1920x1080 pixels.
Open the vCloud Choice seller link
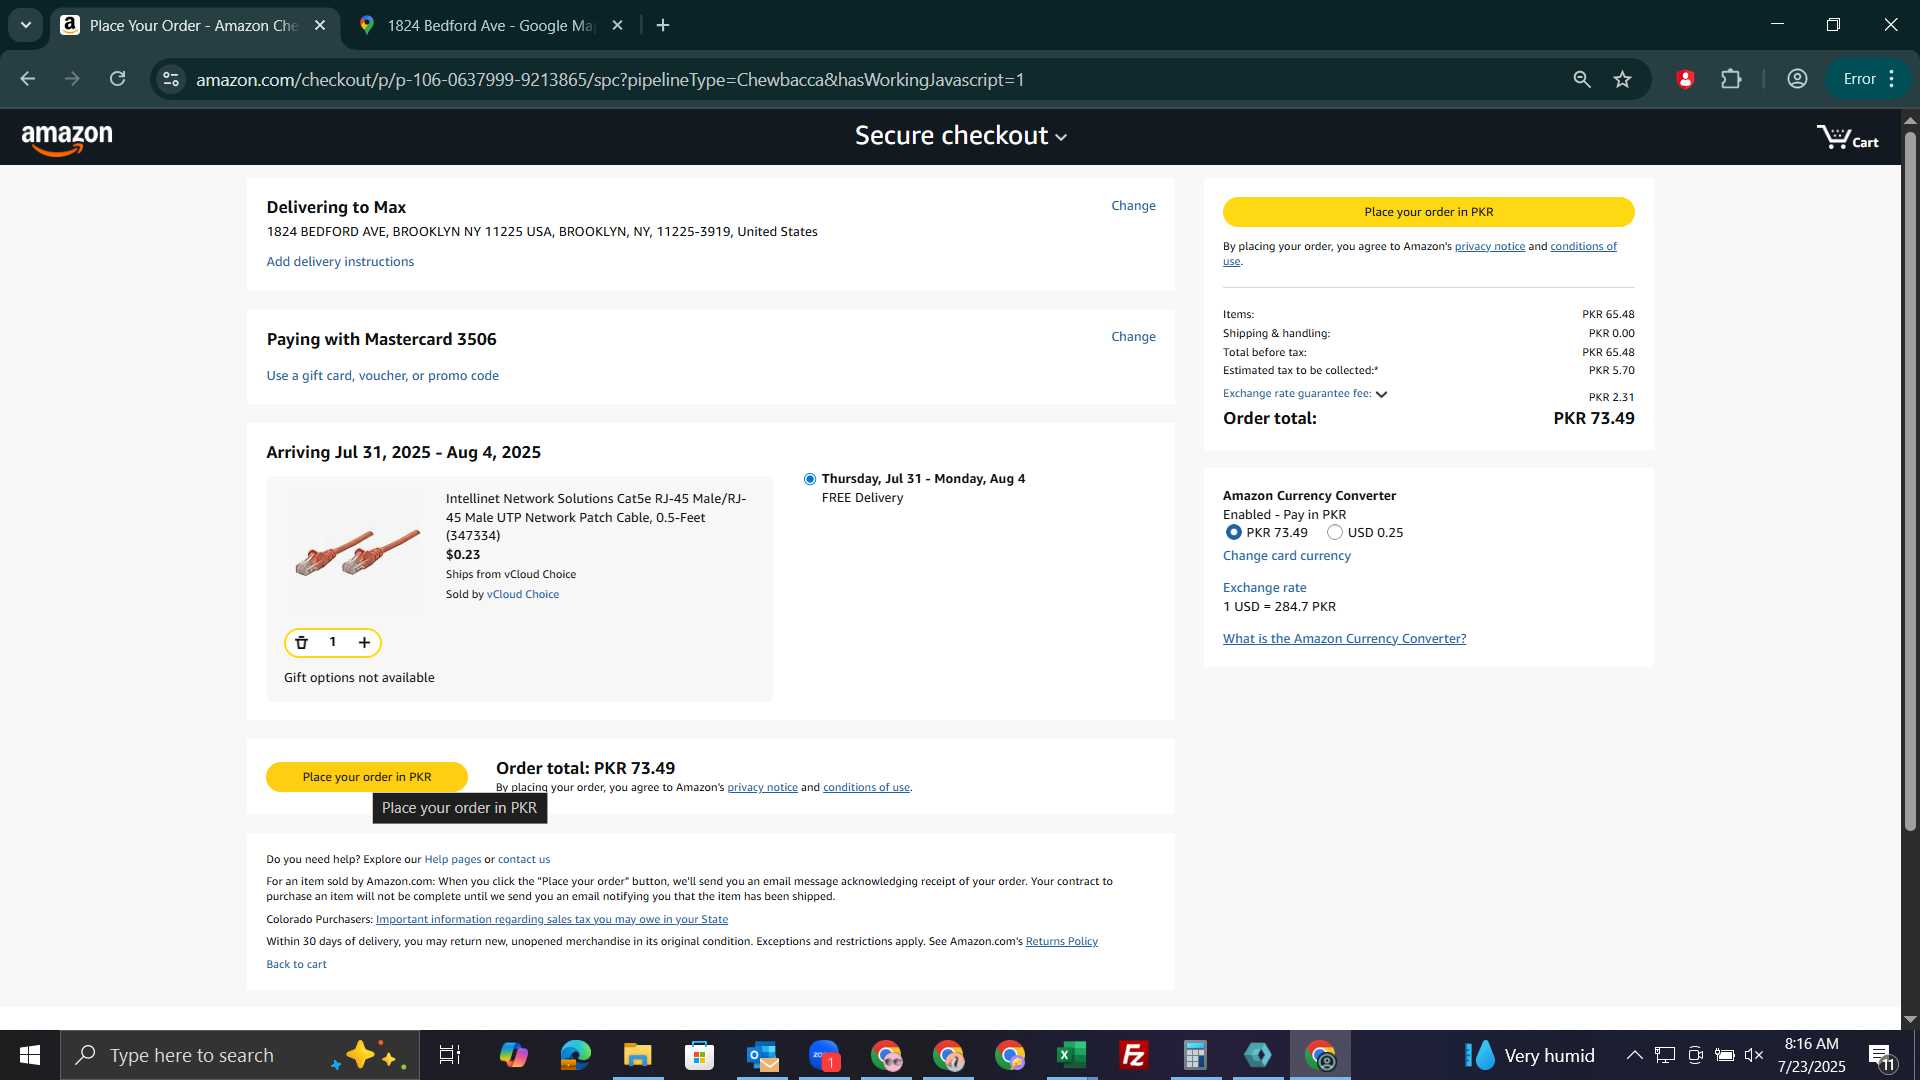(523, 595)
